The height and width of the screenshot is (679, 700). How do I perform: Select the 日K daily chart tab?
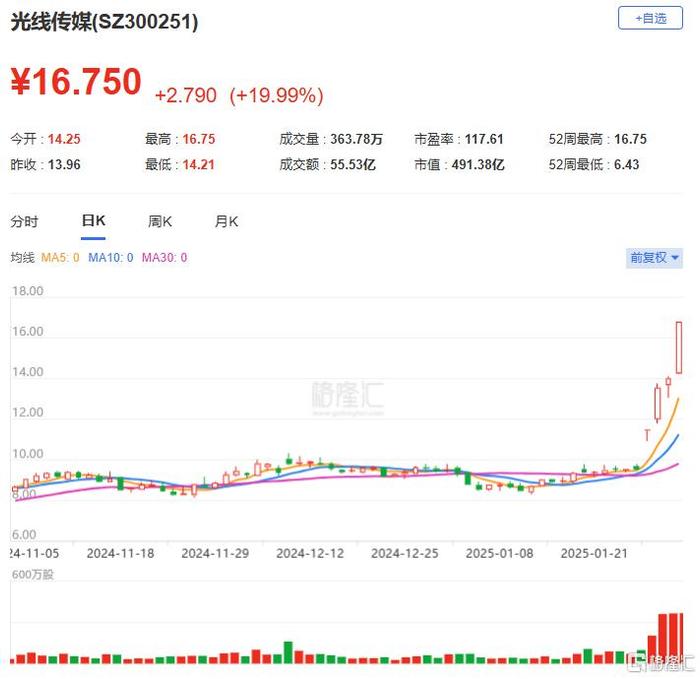93,221
